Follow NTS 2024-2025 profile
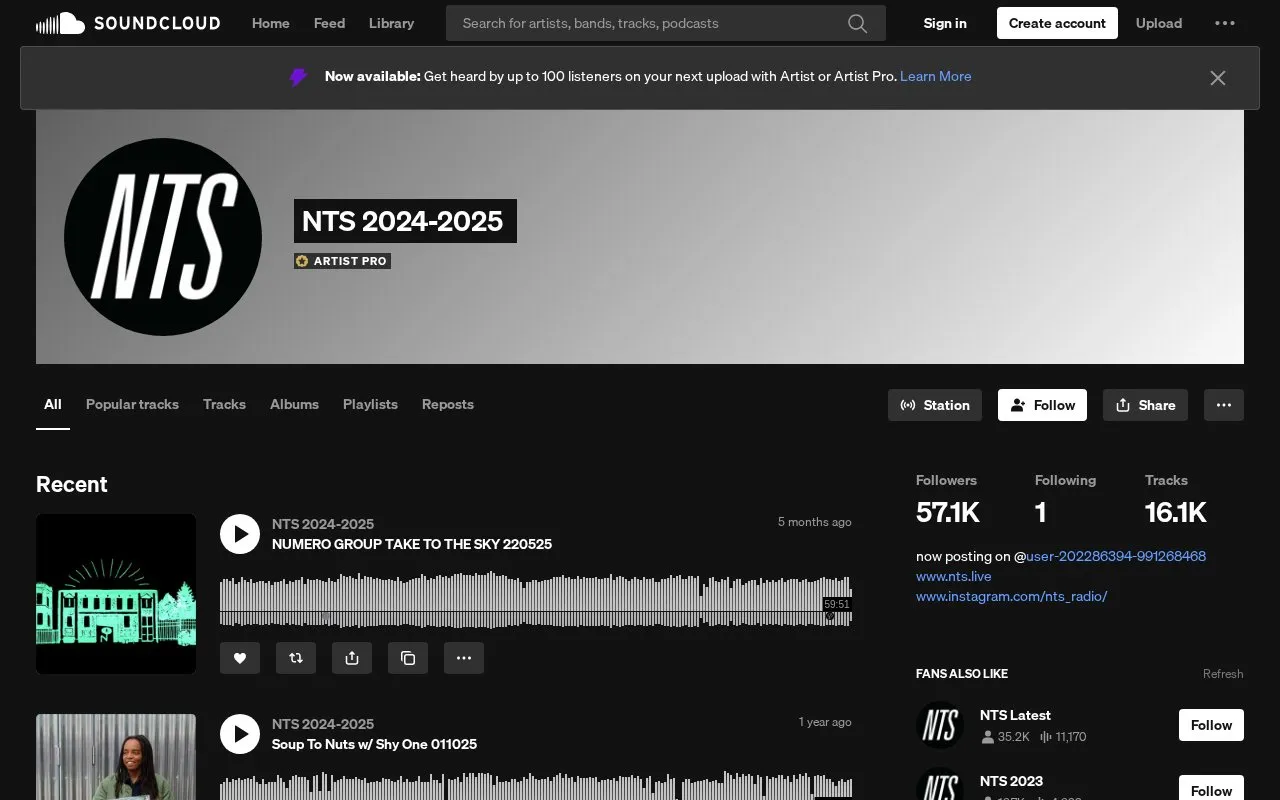Image resolution: width=1280 pixels, height=800 pixels. (x=1042, y=405)
